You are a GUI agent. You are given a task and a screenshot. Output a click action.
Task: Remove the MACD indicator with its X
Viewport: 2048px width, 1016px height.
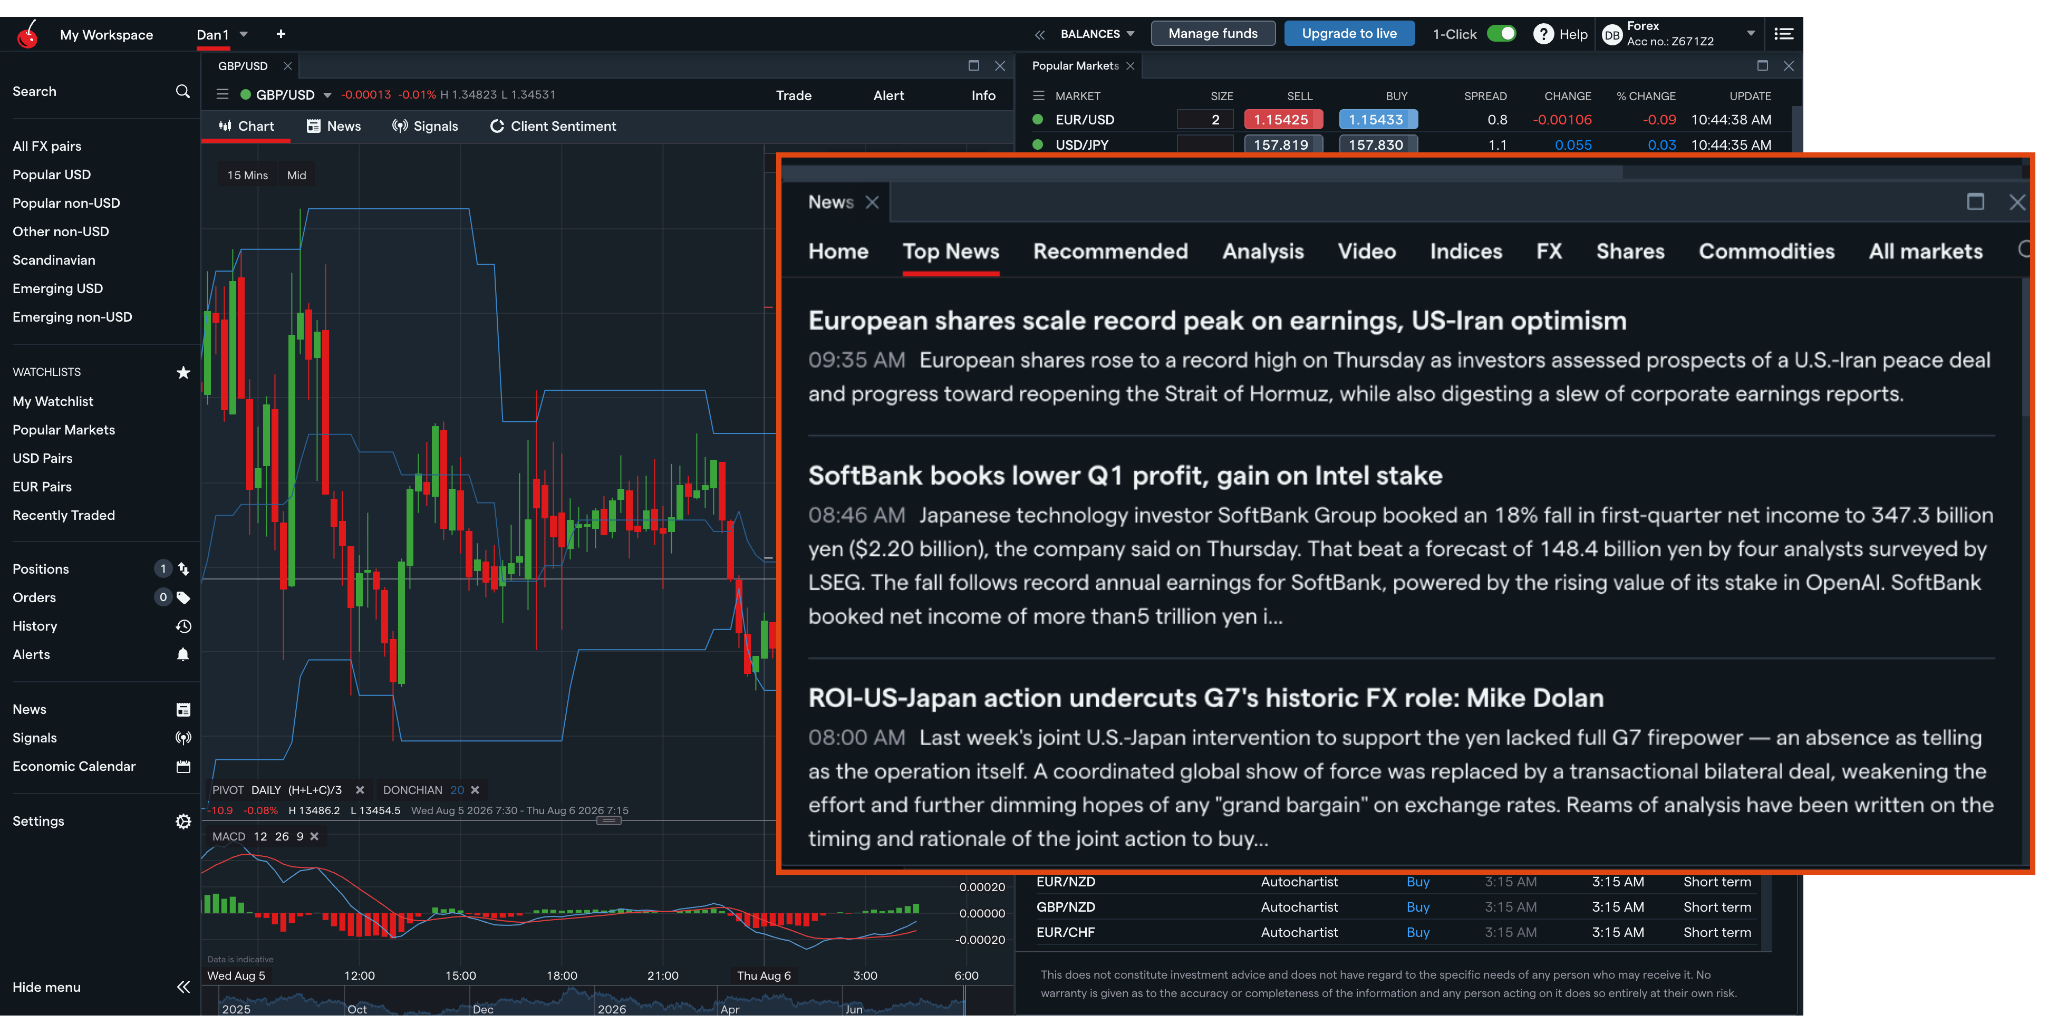tap(314, 837)
